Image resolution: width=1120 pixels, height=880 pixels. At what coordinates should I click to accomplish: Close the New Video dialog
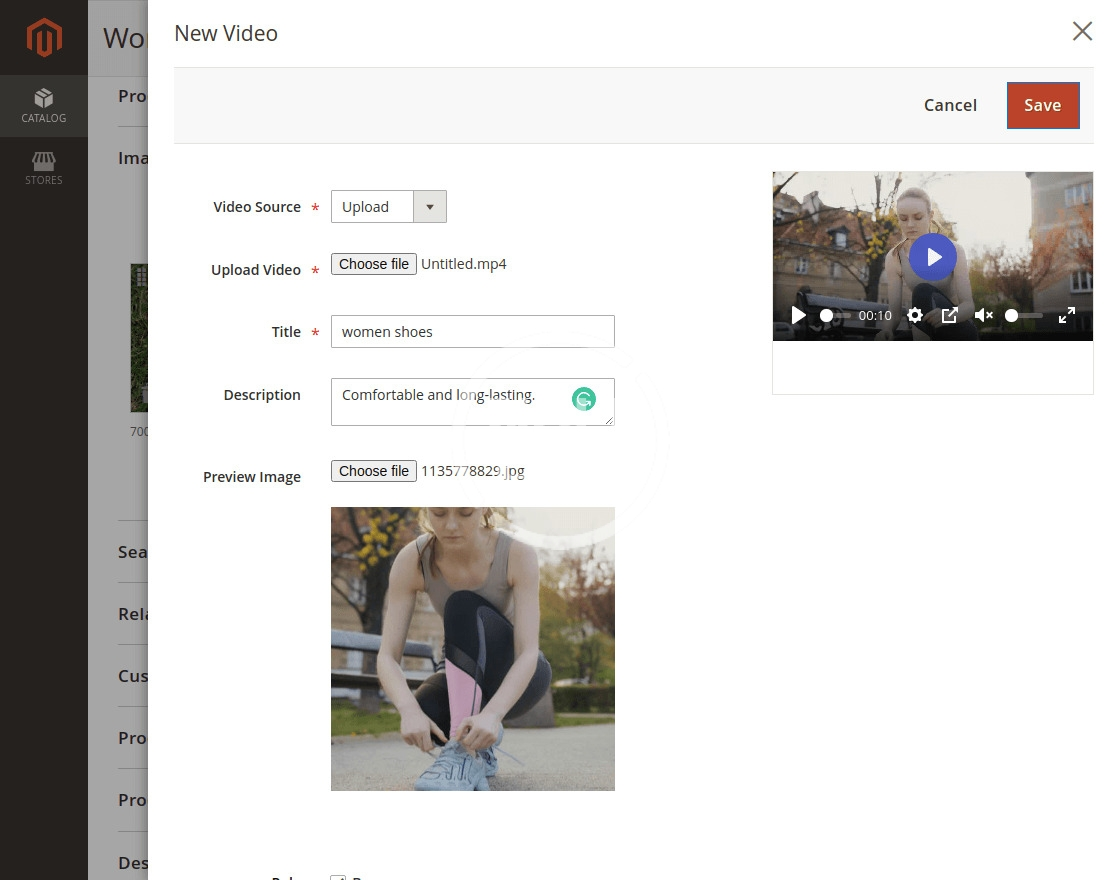(x=1081, y=32)
